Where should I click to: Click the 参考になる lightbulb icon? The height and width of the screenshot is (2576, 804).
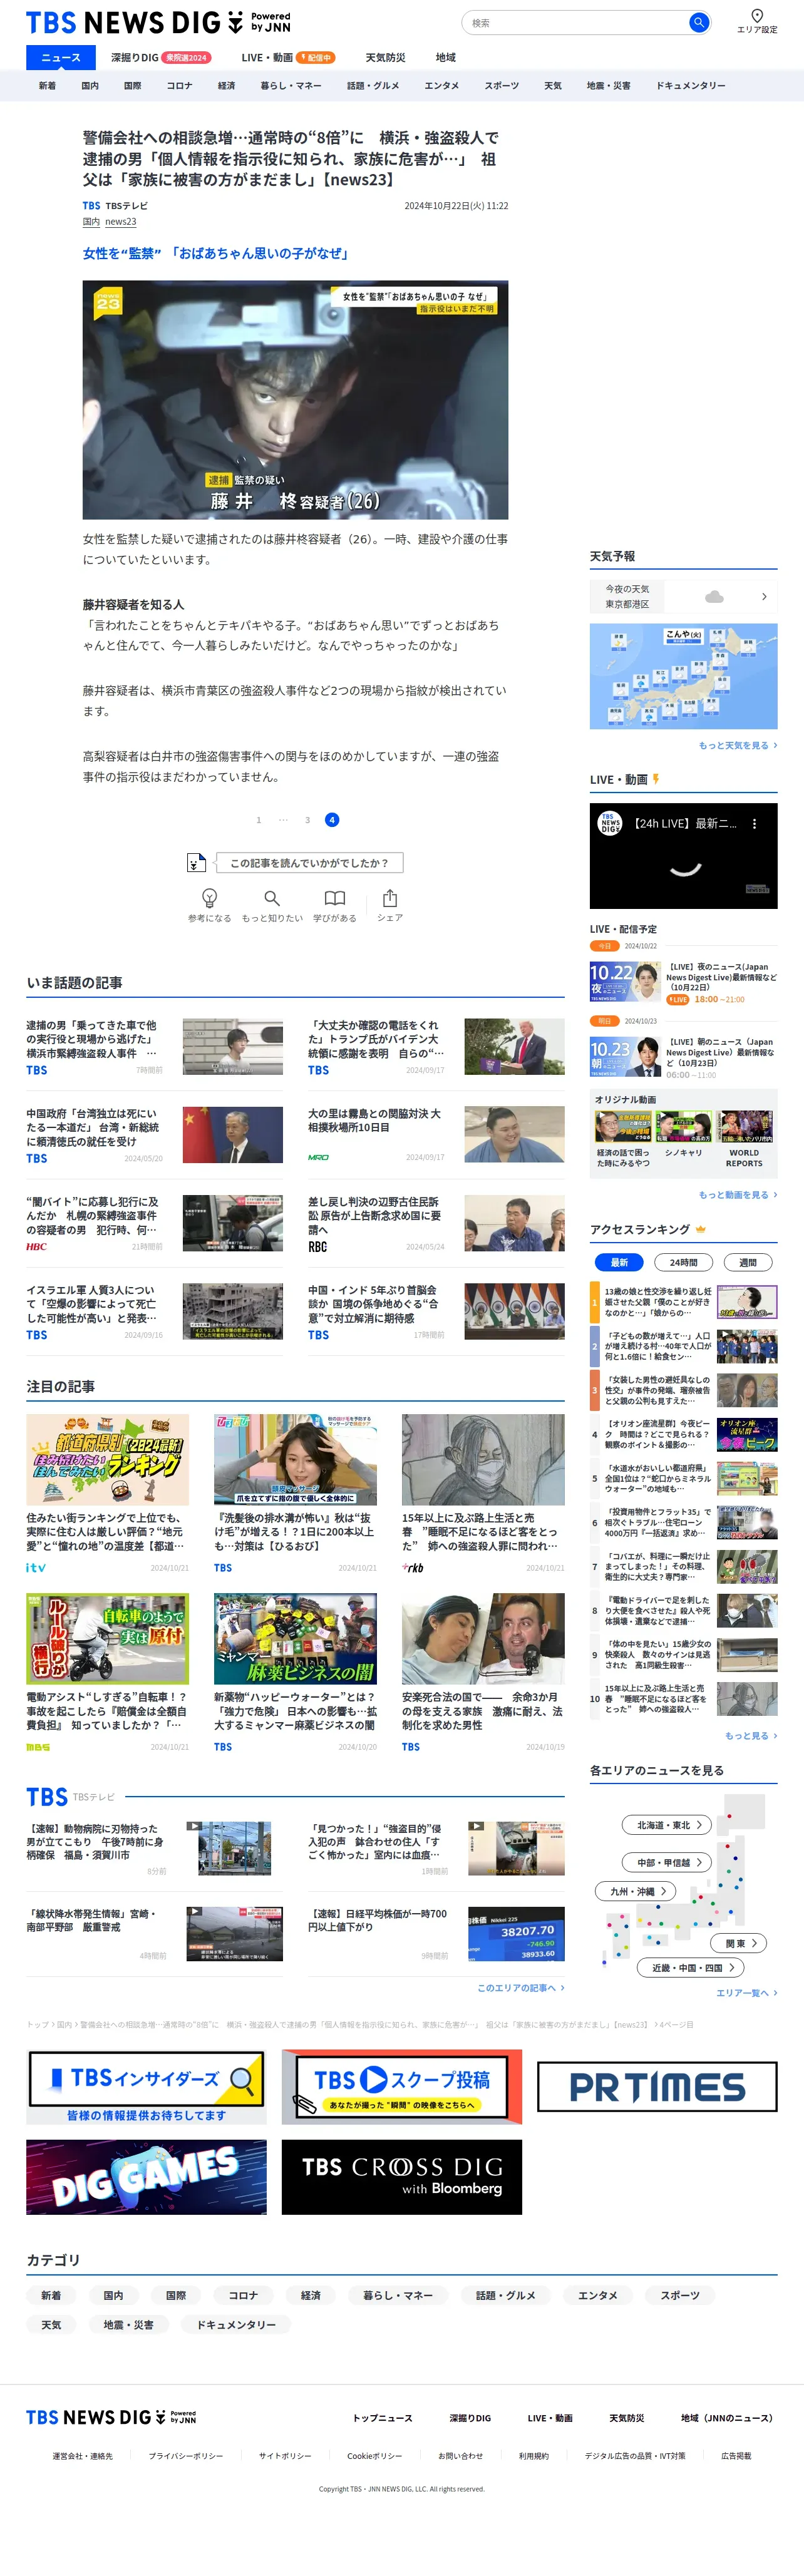click(209, 897)
